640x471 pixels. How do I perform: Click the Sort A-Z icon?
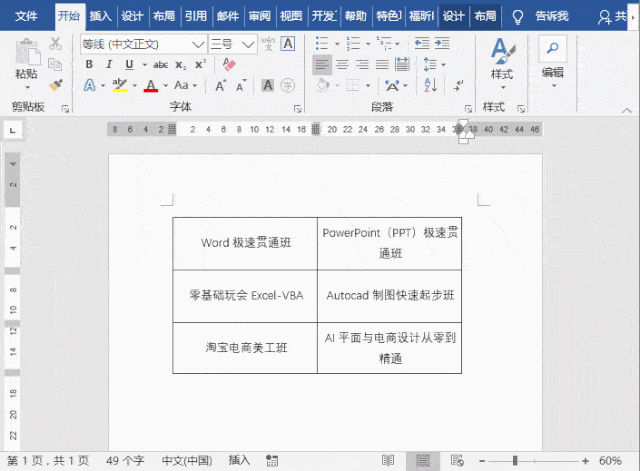(x=431, y=85)
